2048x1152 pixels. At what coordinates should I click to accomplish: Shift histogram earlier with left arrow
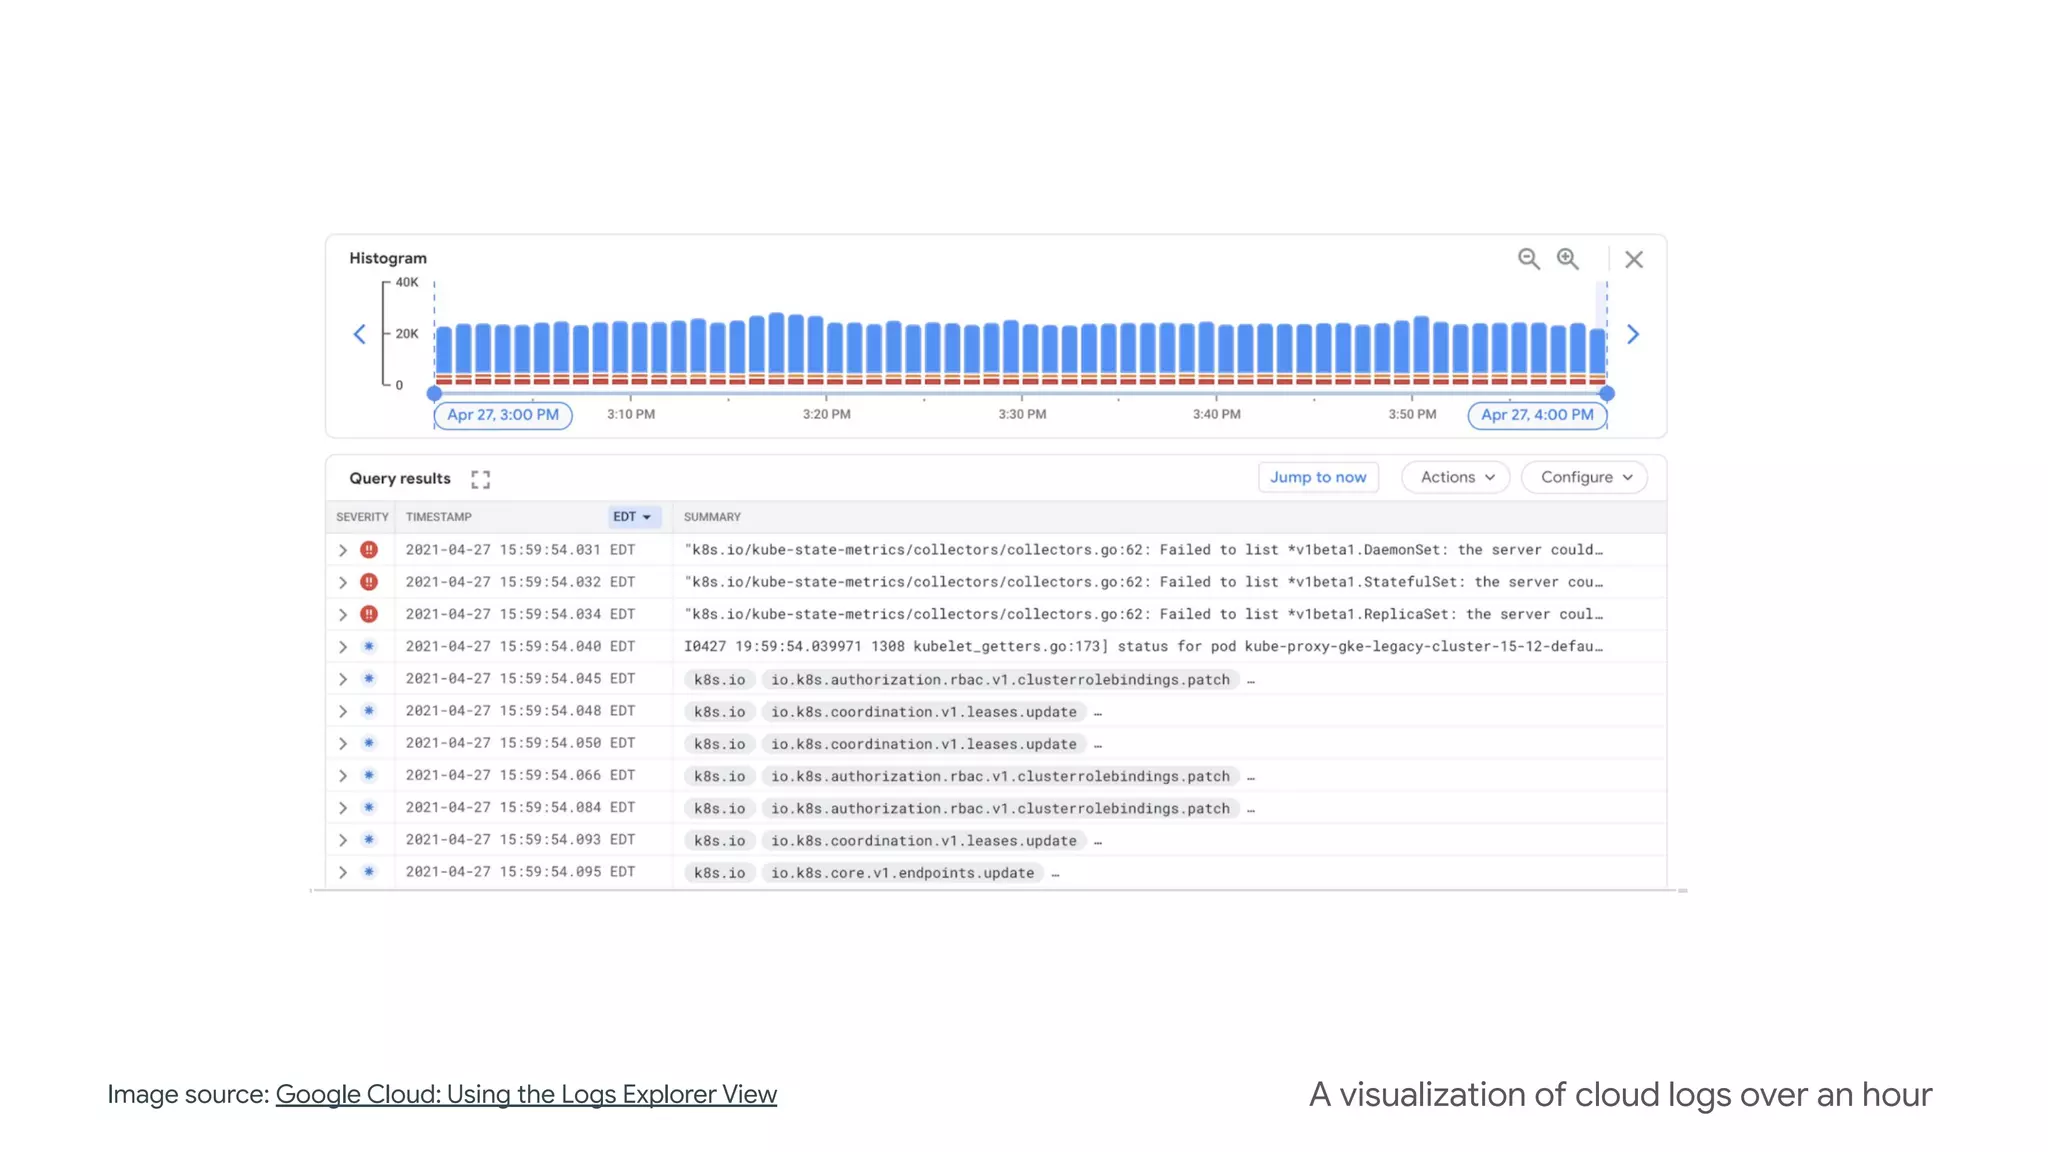(x=360, y=334)
